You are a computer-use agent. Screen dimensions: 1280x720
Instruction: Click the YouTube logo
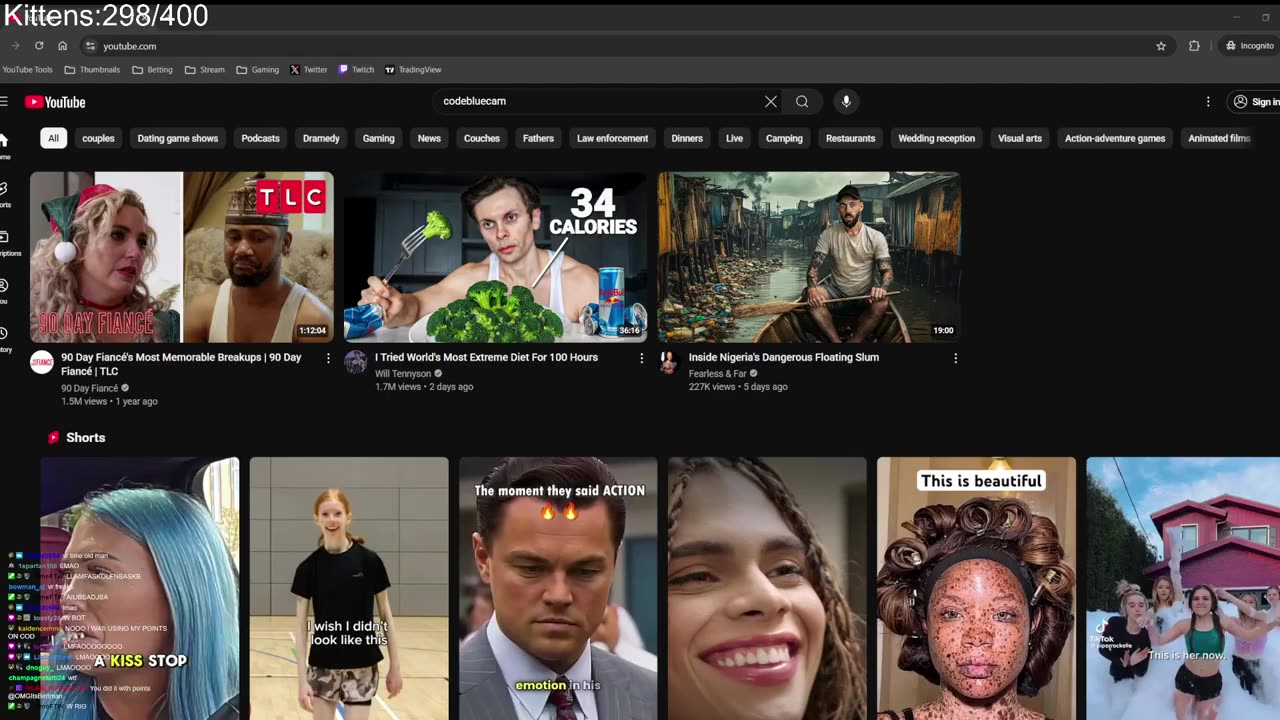pos(55,102)
